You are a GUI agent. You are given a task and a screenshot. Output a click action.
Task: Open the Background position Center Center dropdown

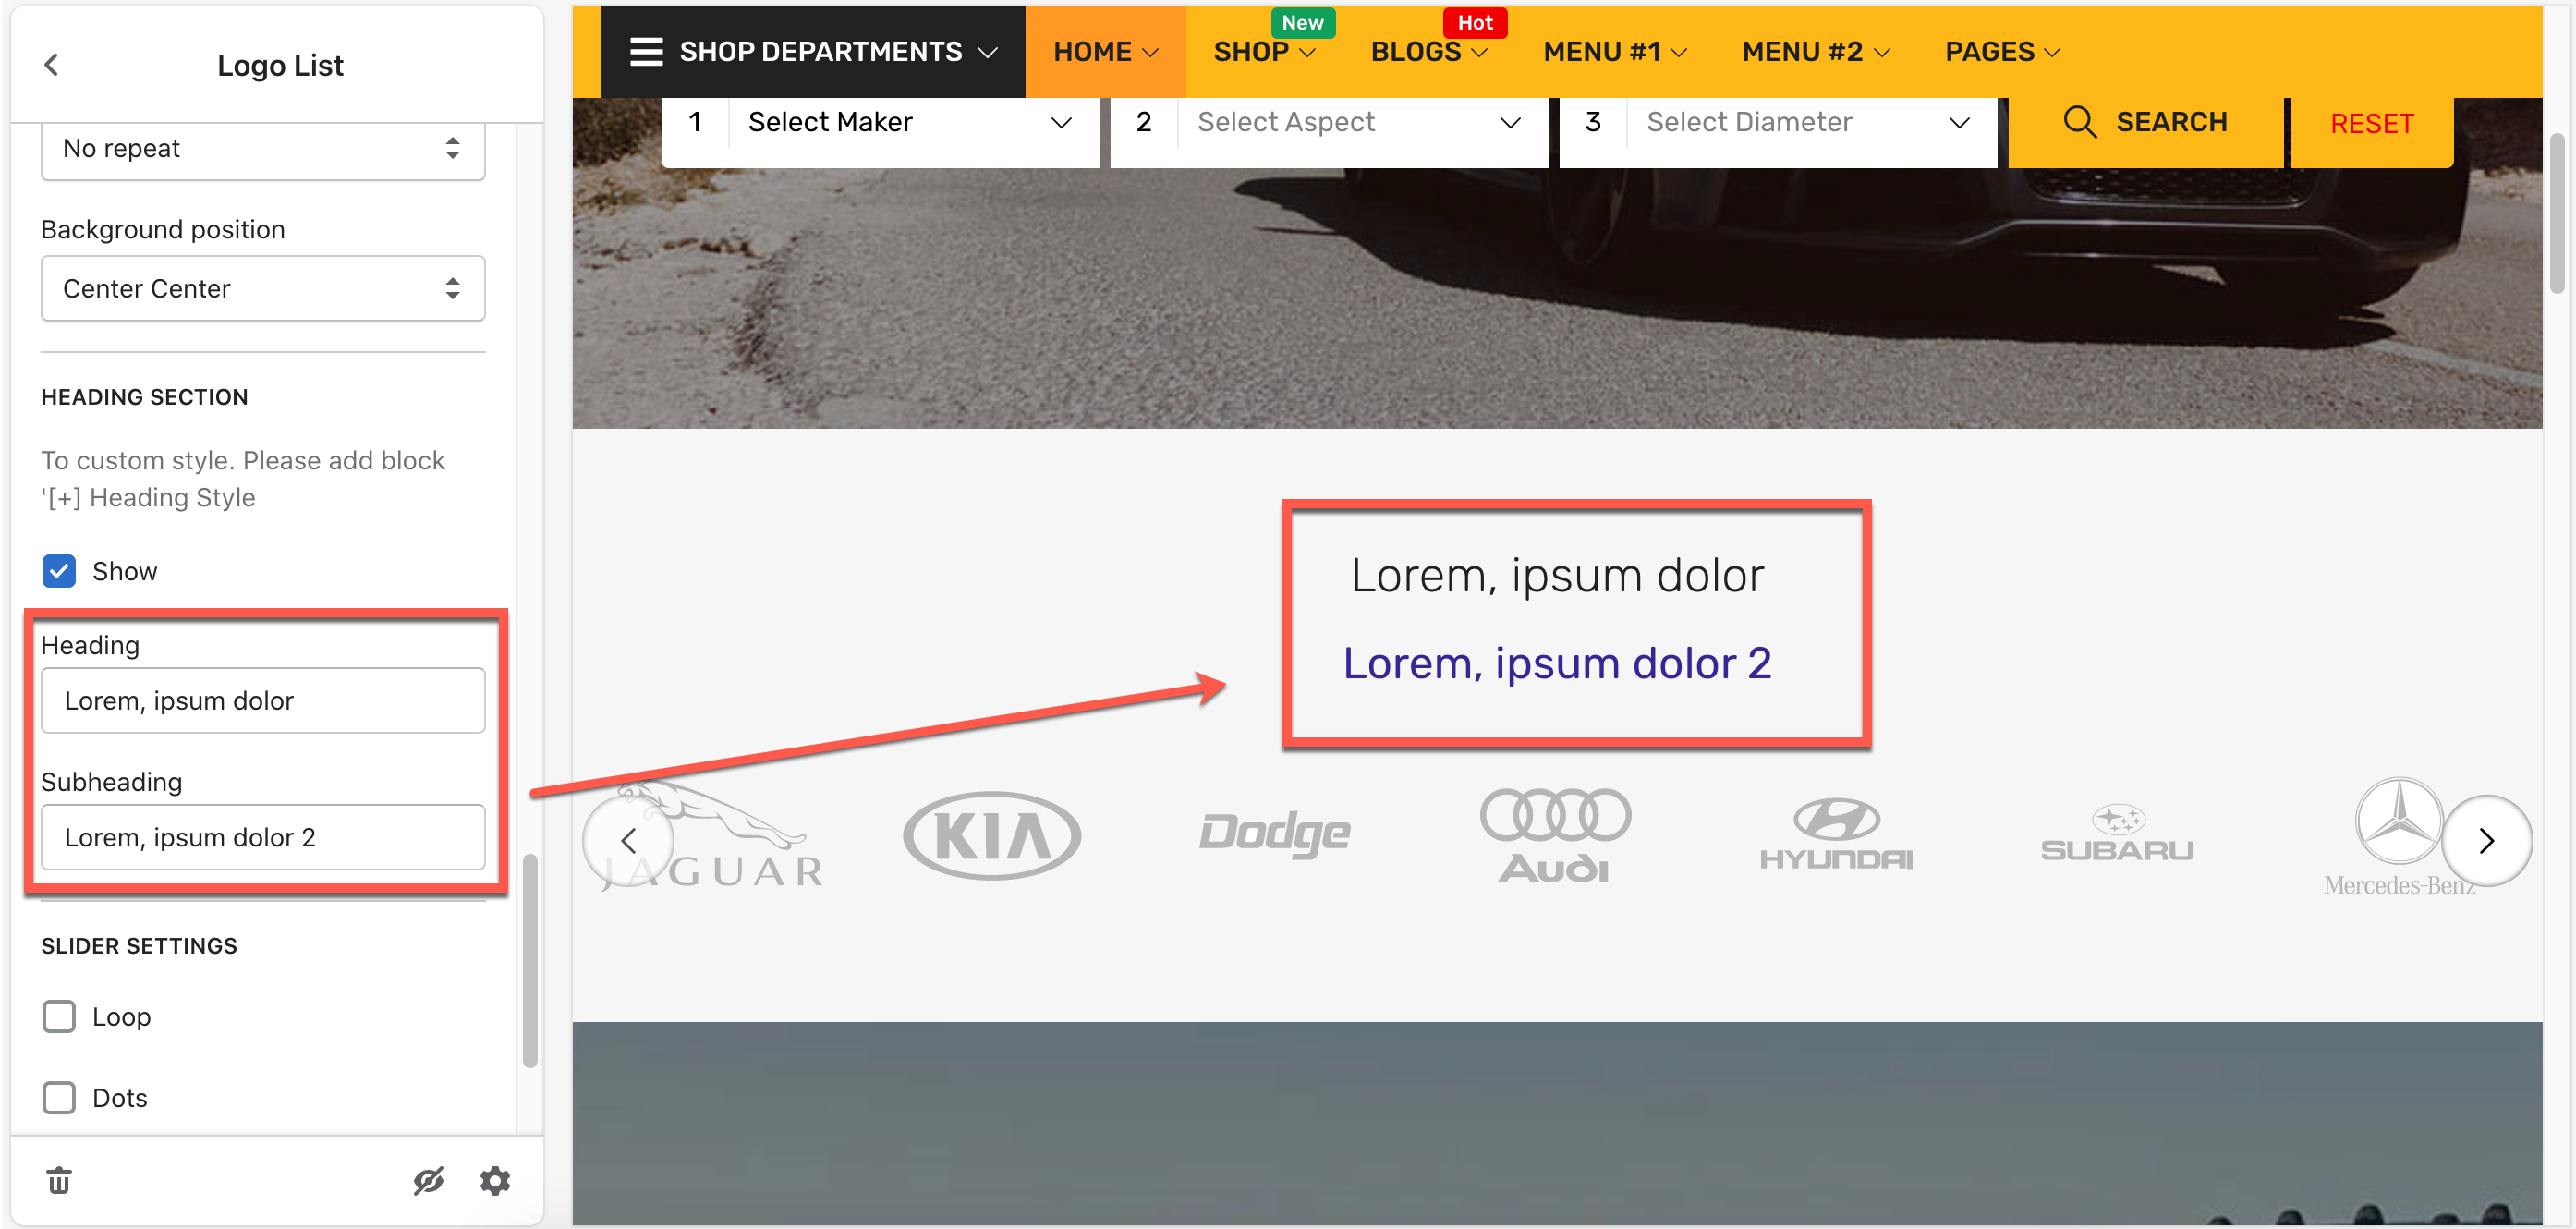pos(263,289)
